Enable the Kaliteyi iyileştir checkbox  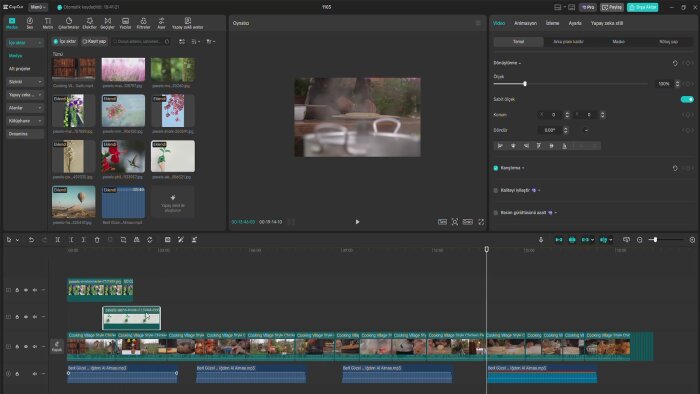496,190
